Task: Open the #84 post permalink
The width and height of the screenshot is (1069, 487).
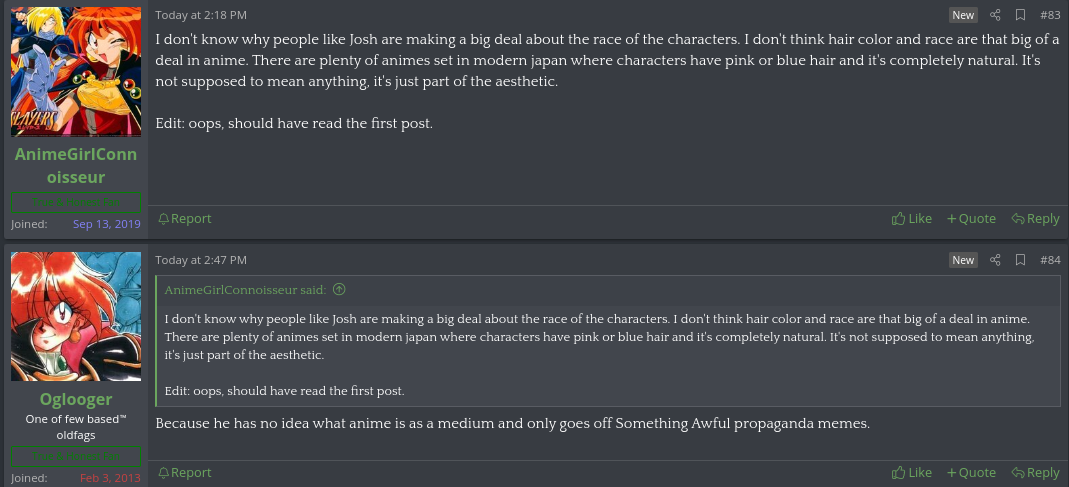Action: click(x=1050, y=260)
